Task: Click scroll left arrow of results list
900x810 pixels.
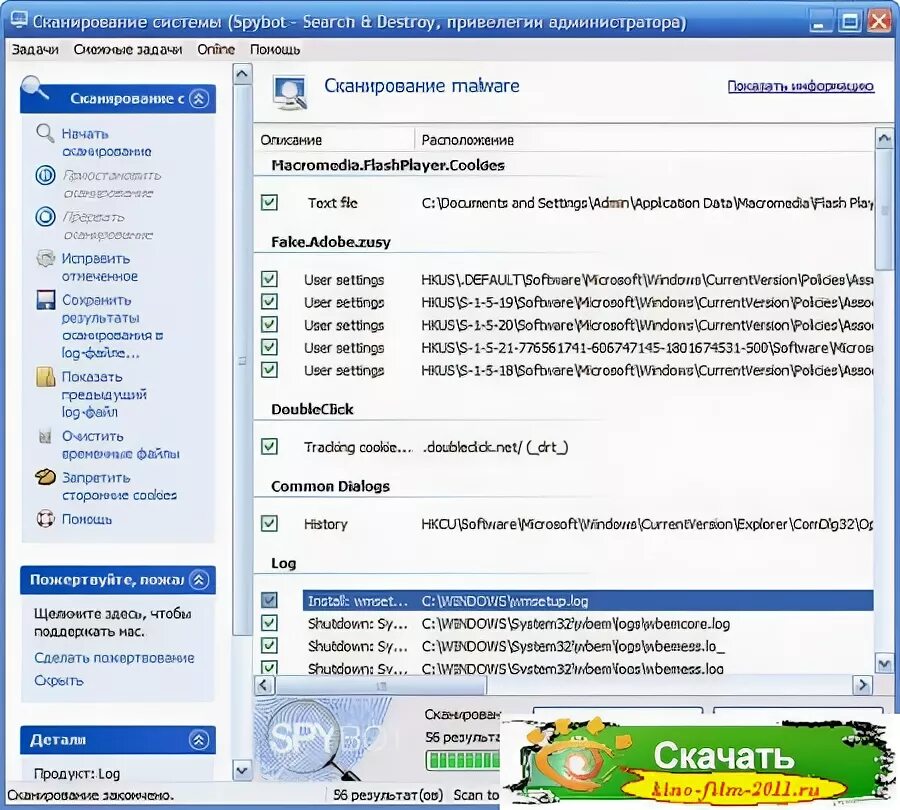Action: [263, 685]
